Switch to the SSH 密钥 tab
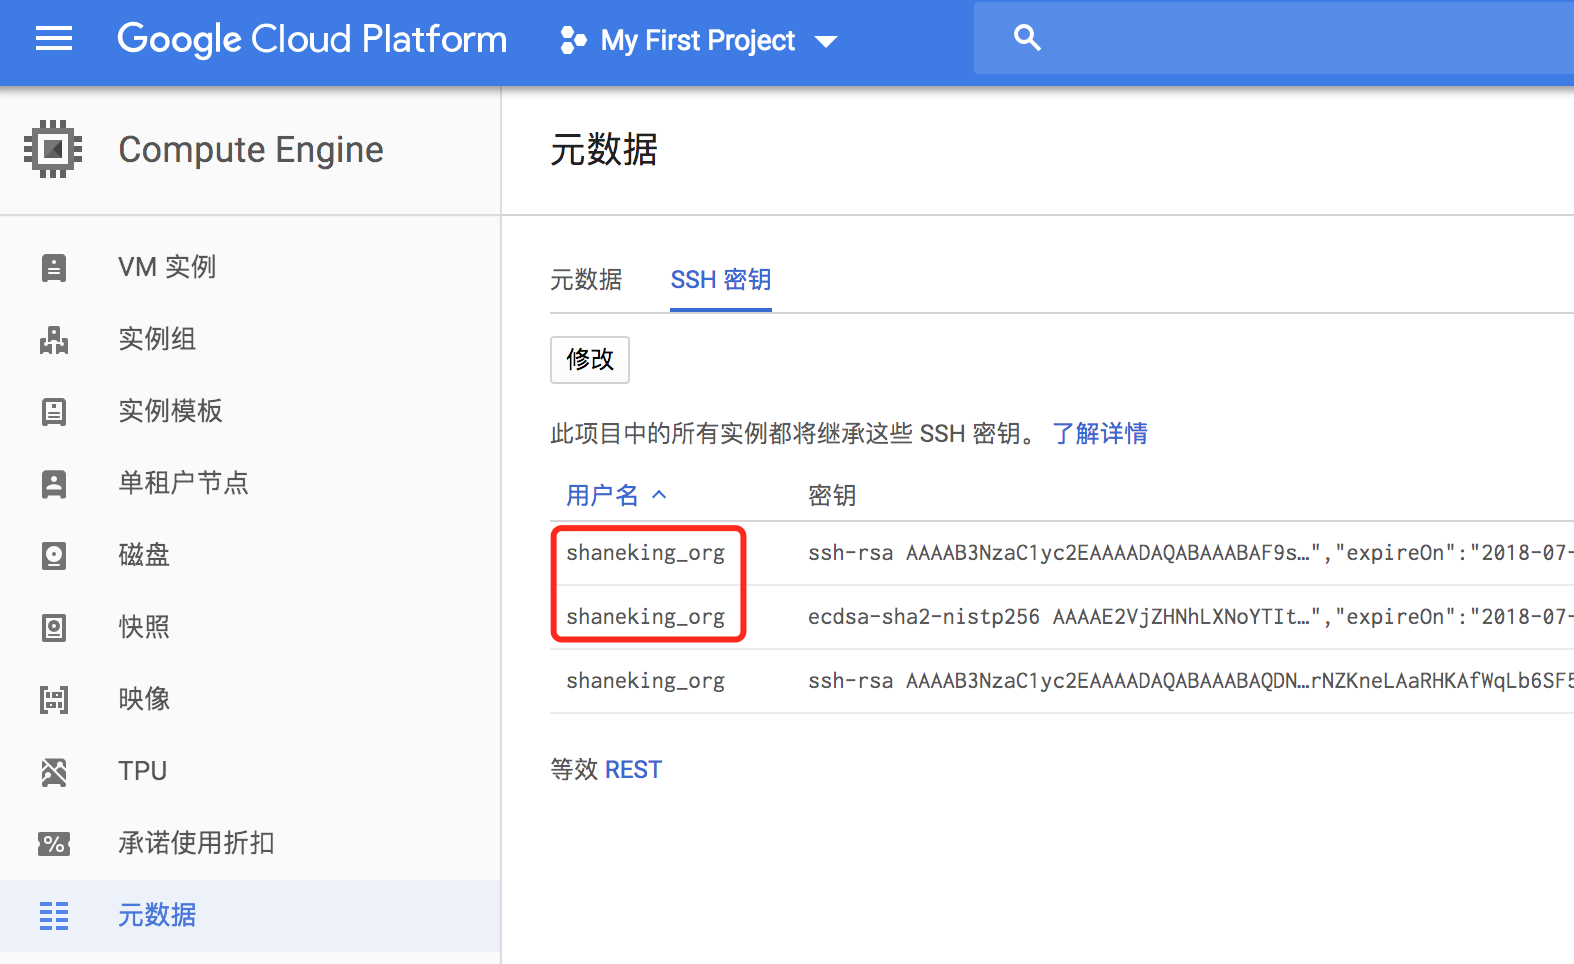Screen dimensions: 1574x964 point(721,280)
